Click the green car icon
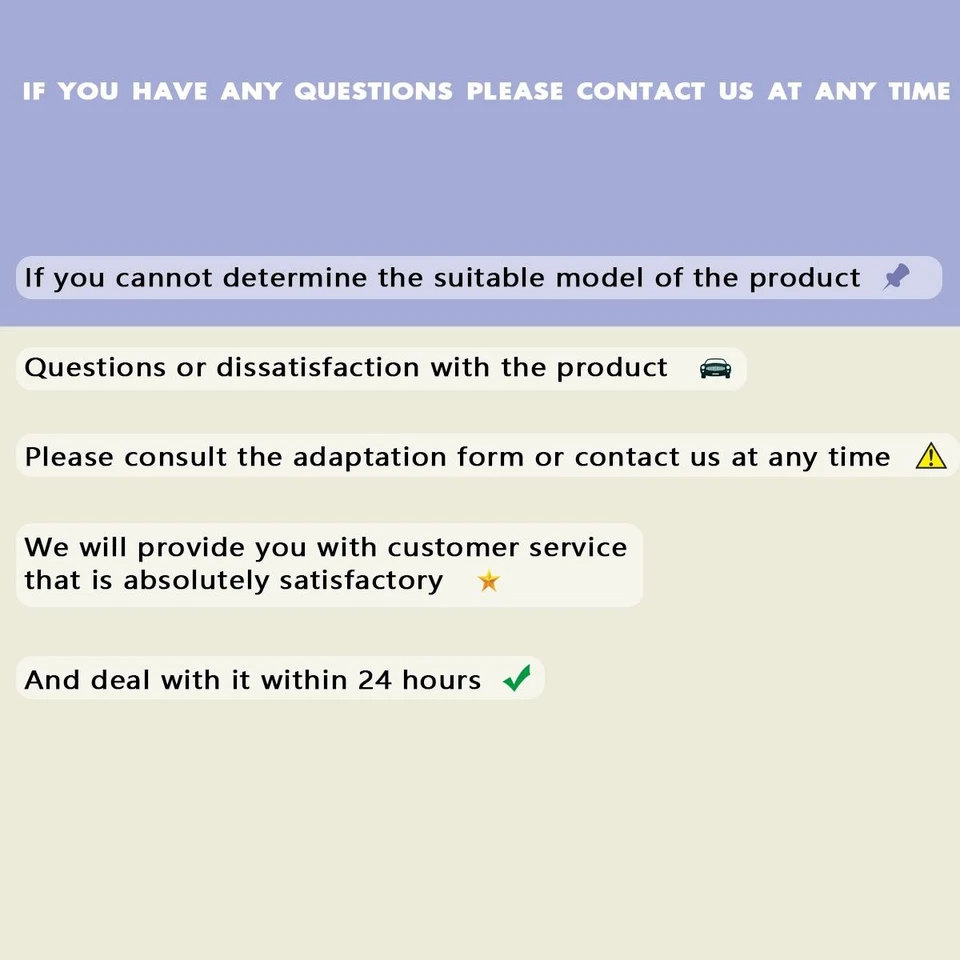Image resolution: width=960 pixels, height=960 pixels. point(715,368)
